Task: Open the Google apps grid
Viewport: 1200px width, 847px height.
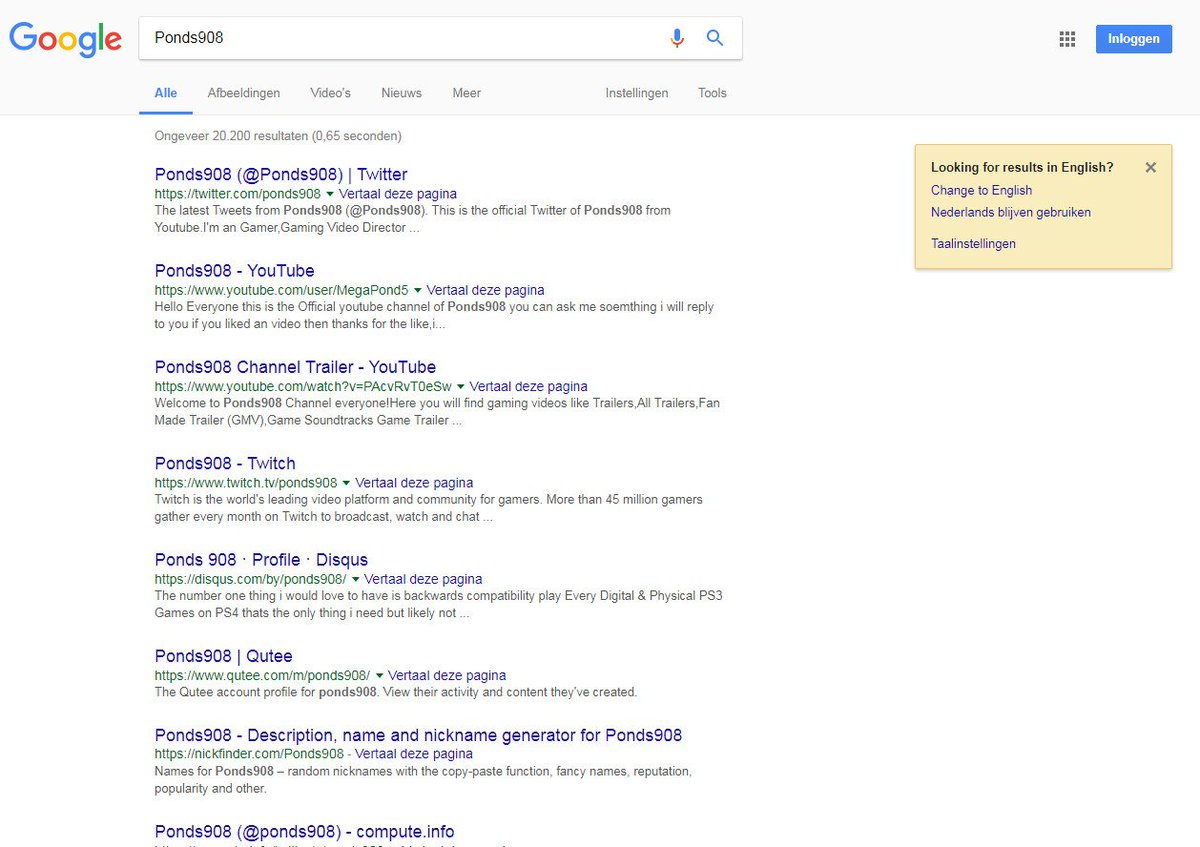Action: coord(1067,39)
